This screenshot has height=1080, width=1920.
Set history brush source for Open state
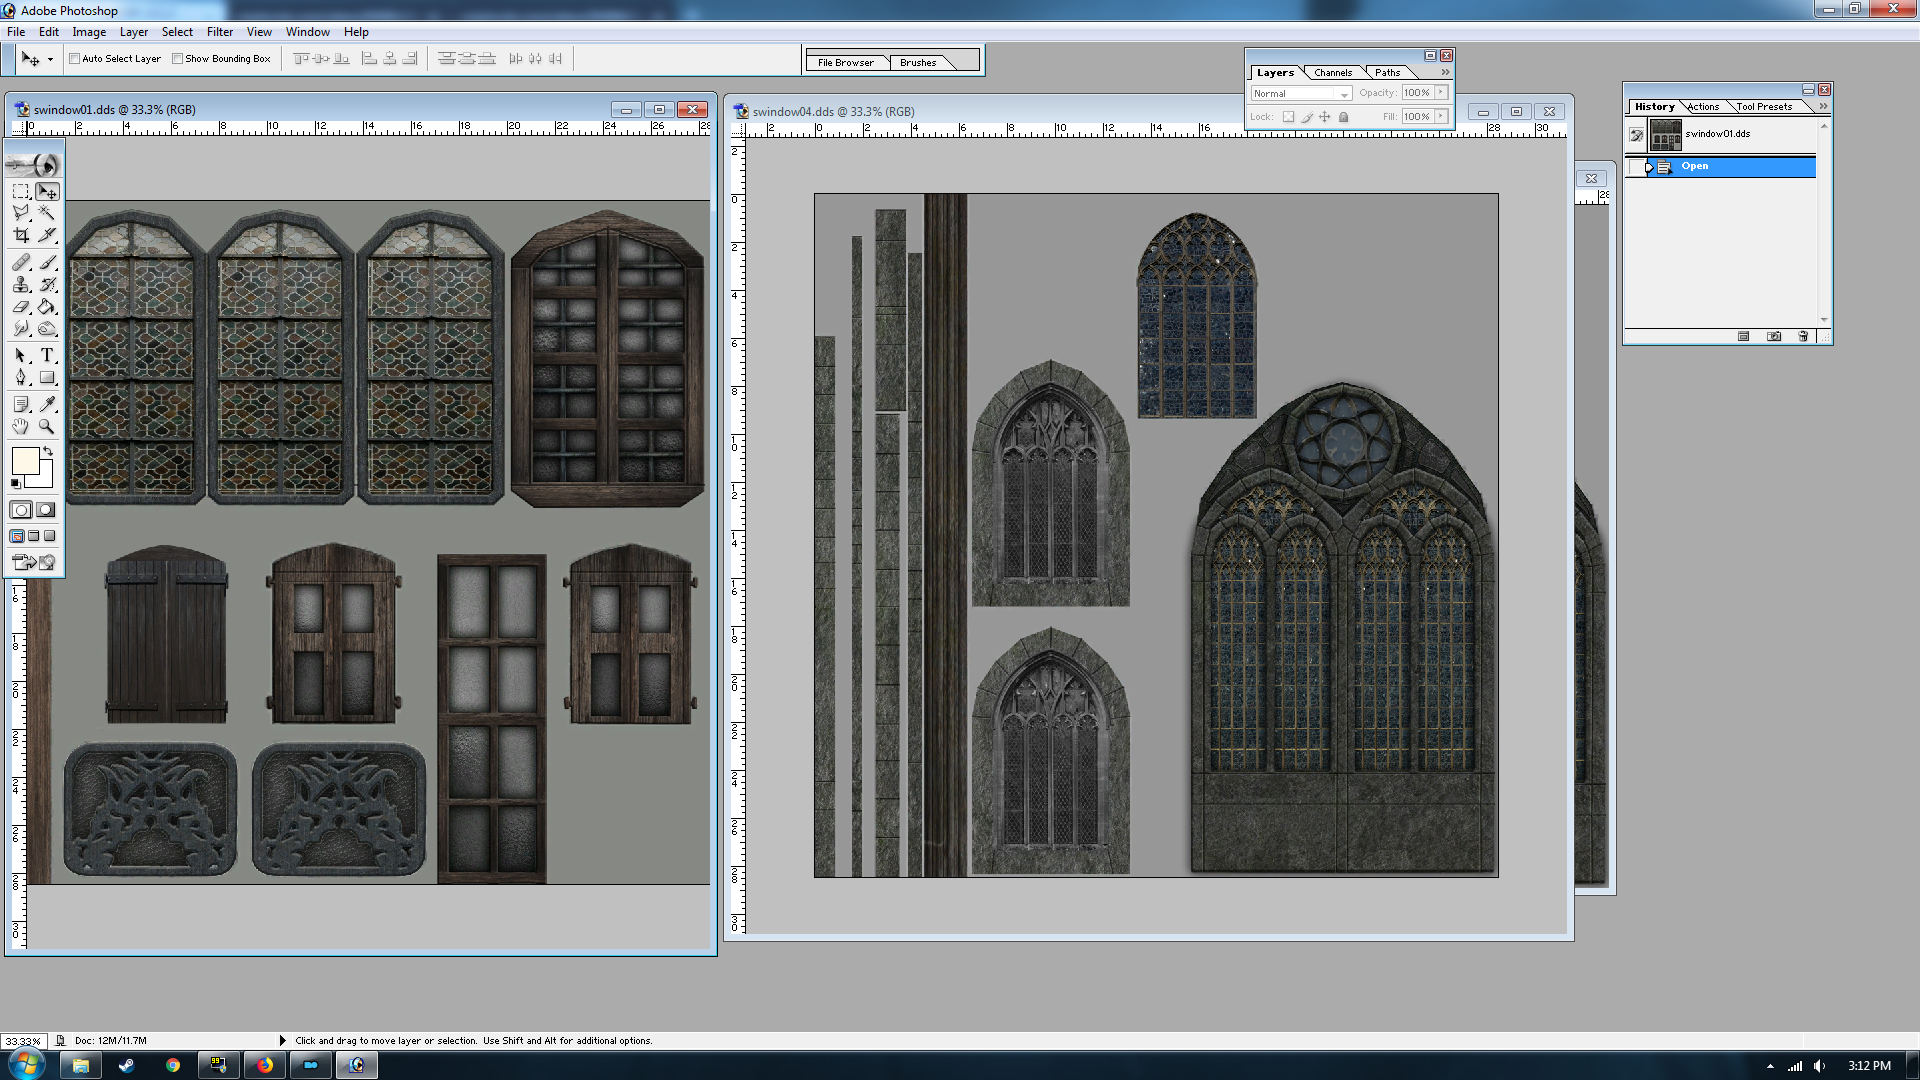pos(1636,167)
